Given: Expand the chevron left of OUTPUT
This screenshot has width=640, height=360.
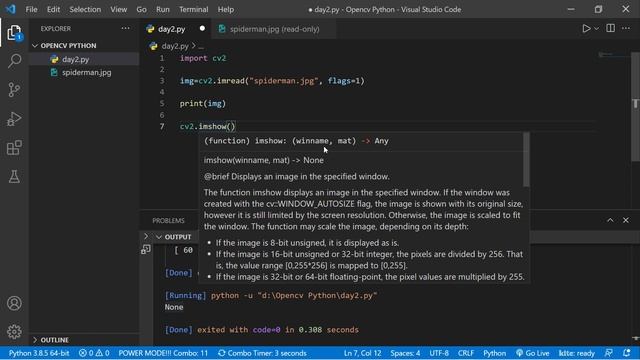Looking at the screenshot, I should click(146, 236).
